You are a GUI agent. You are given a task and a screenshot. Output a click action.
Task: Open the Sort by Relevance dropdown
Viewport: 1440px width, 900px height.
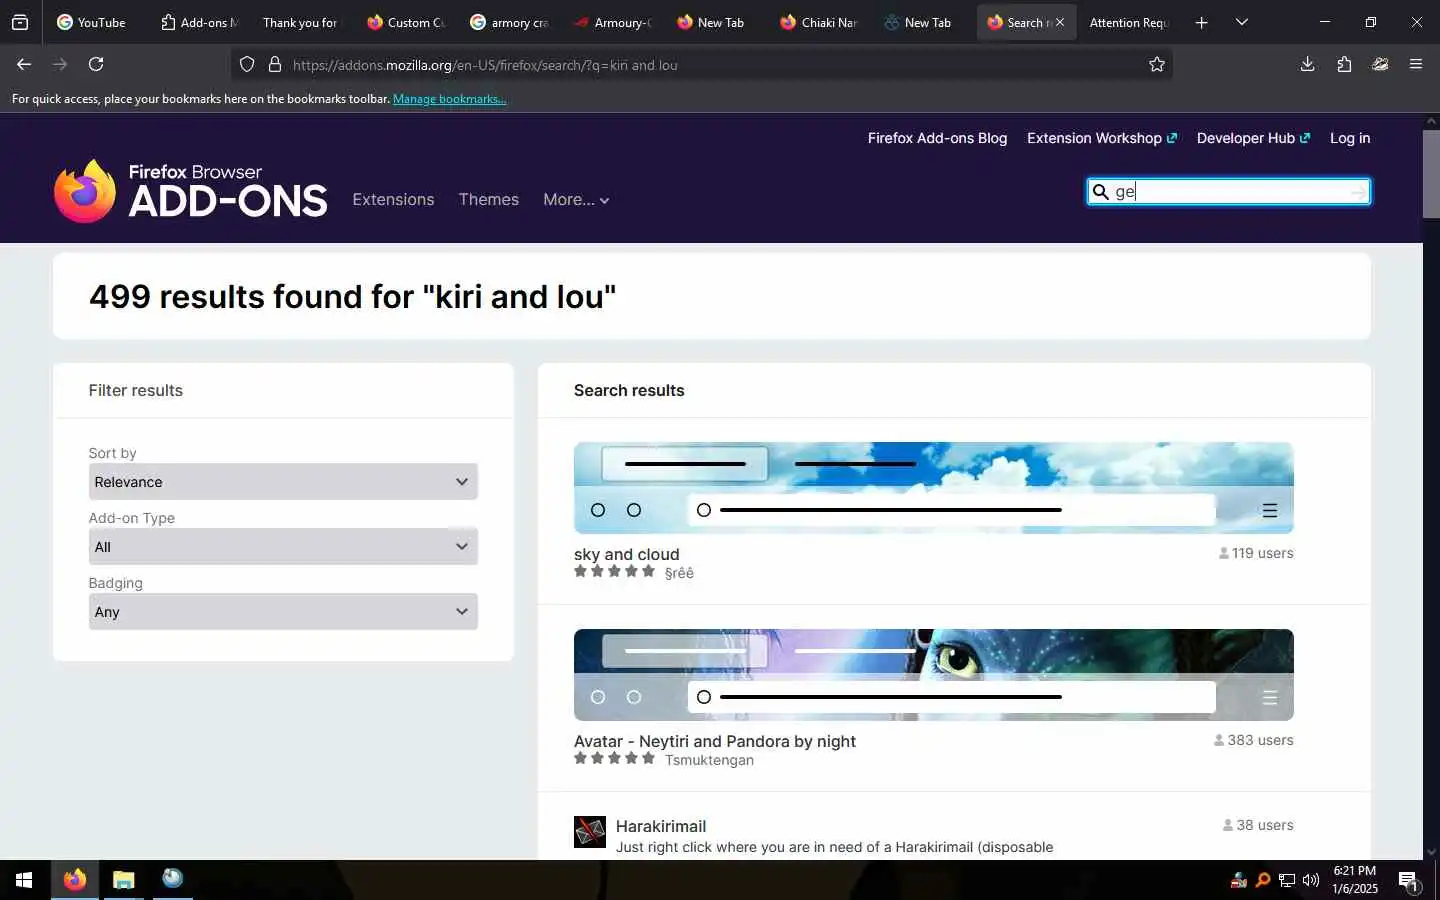tap(283, 482)
